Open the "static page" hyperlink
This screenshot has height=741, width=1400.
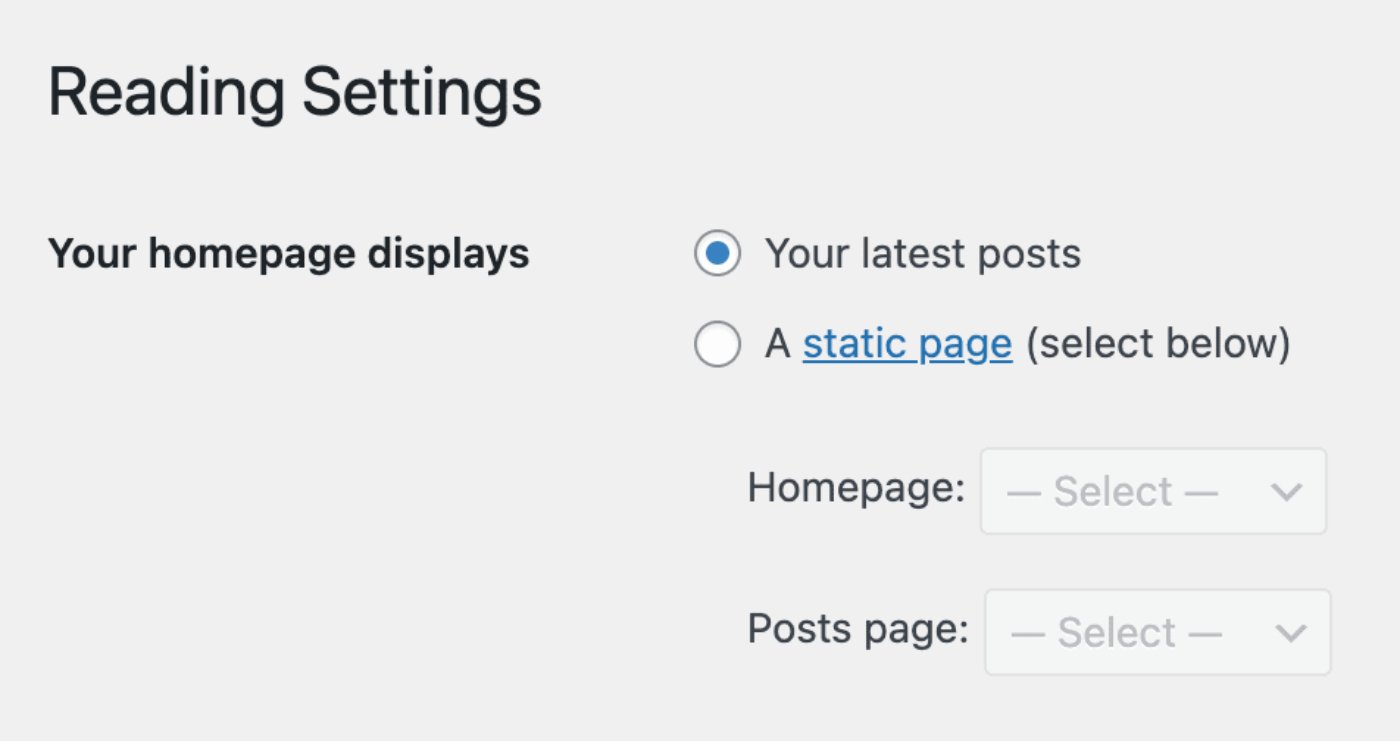point(907,345)
